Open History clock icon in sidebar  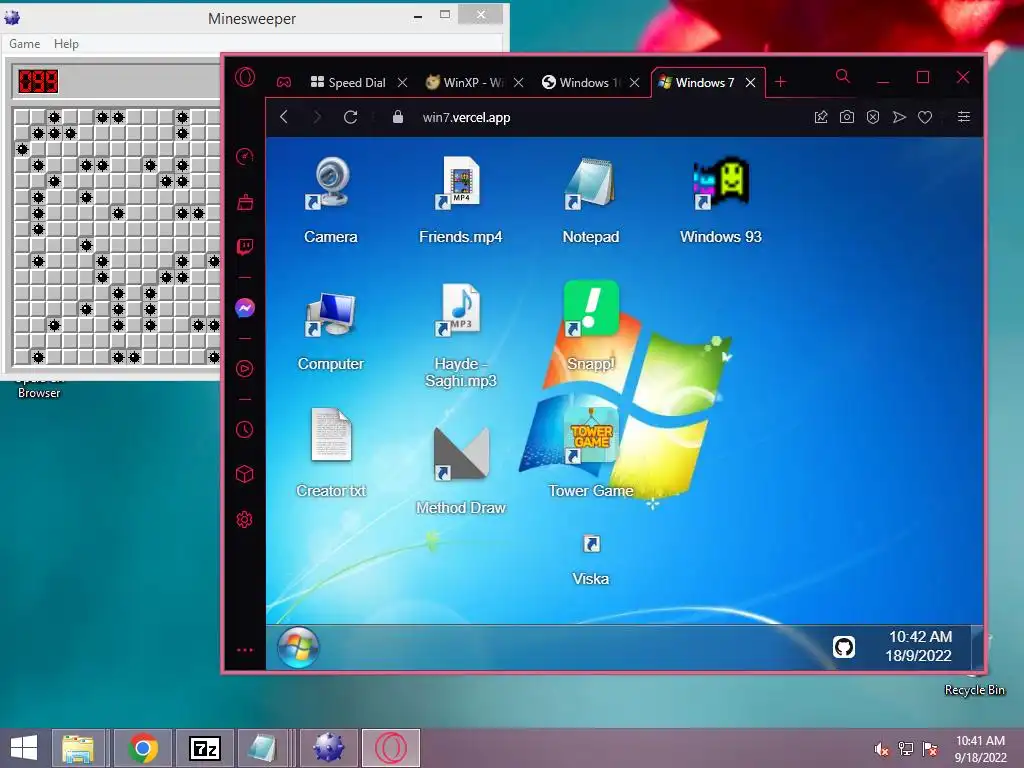245,429
